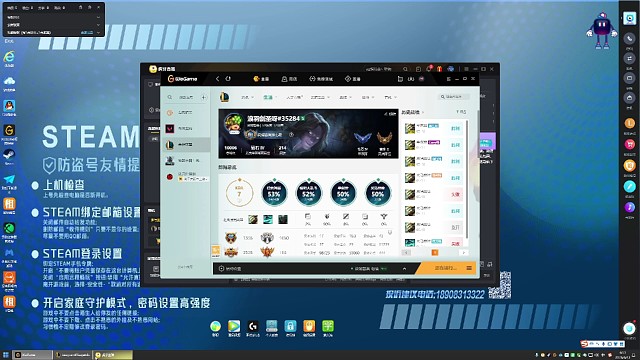Click the notification bell with red badge
This screenshot has width=640, height=360.
[x=429, y=69]
